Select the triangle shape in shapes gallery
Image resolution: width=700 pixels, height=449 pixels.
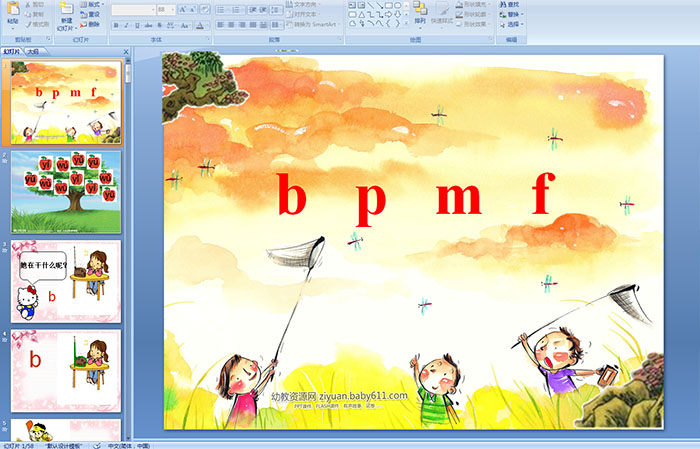click(362, 15)
